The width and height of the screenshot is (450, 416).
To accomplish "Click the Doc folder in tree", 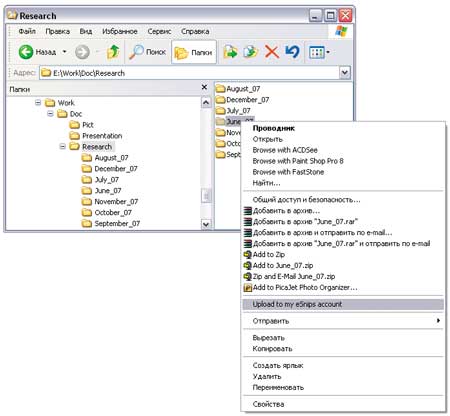I will 69,114.
